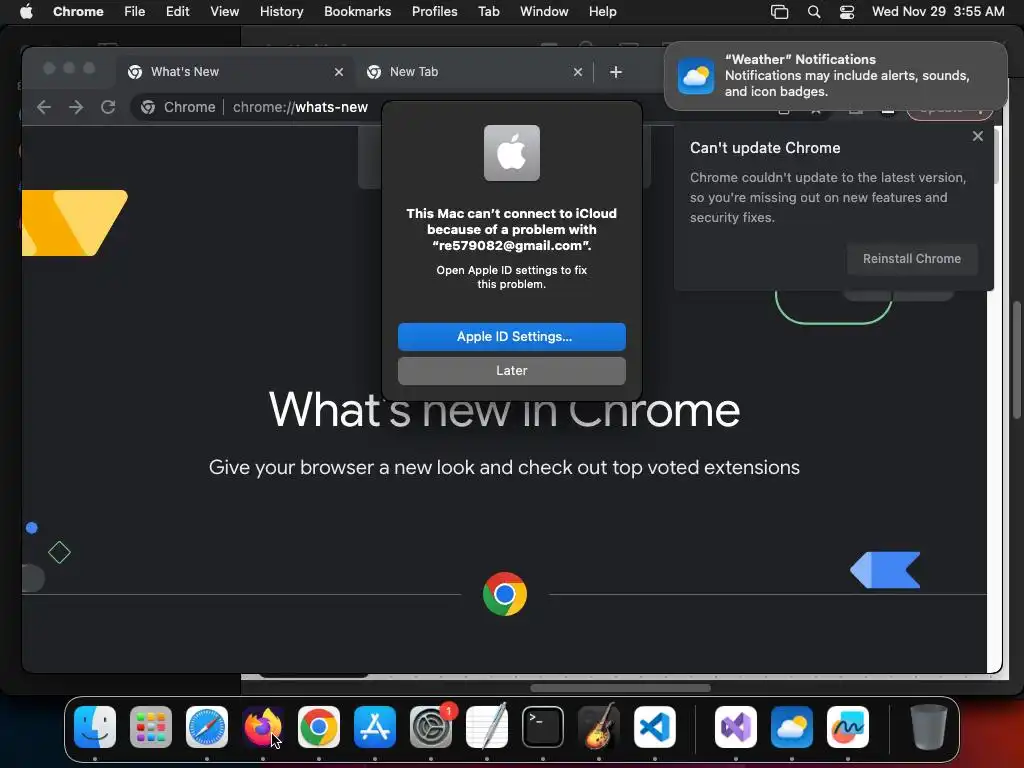Open Visual Studio Code in dock
Screen dimensions: 1024x768
(654, 727)
